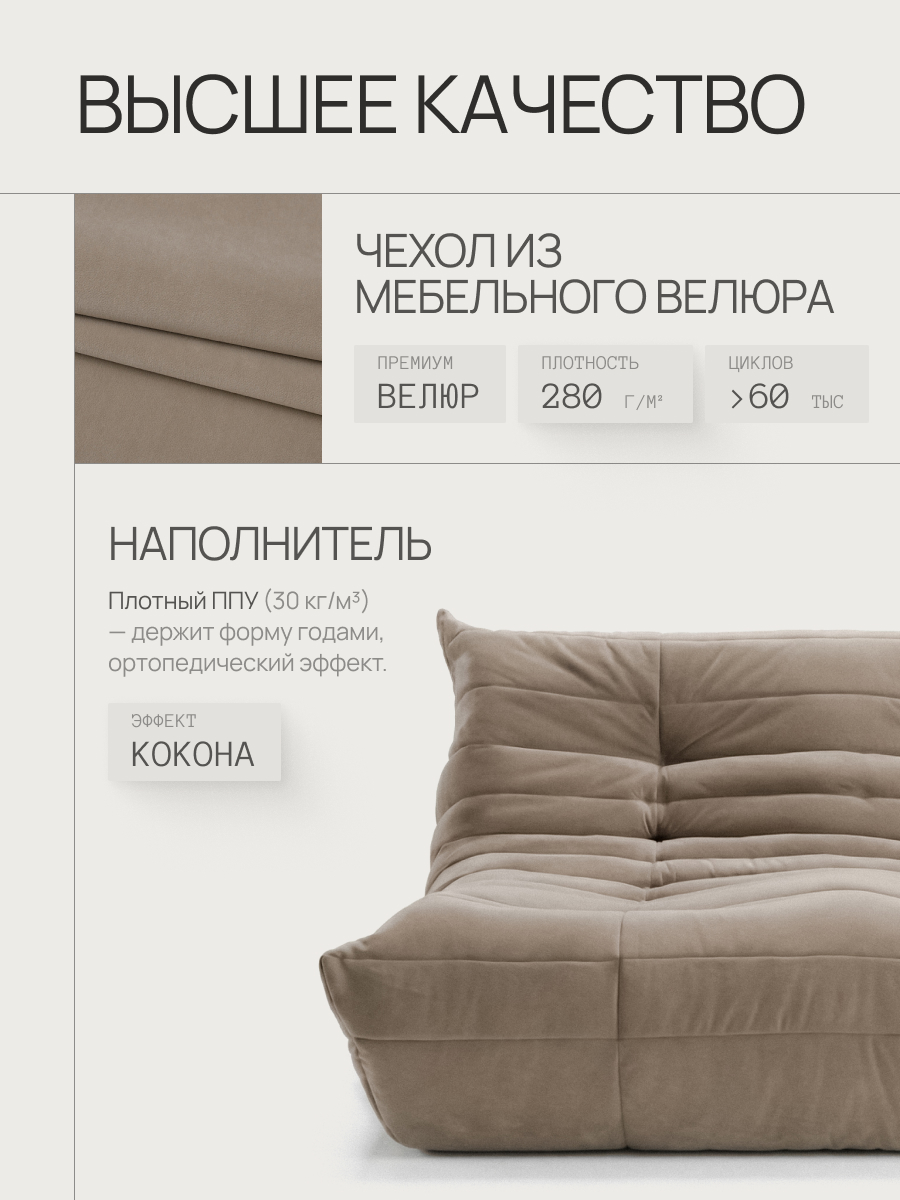Click the 280 density value
Image resolution: width=900 pixels, height=1200 pixels.
coord(571,397)
